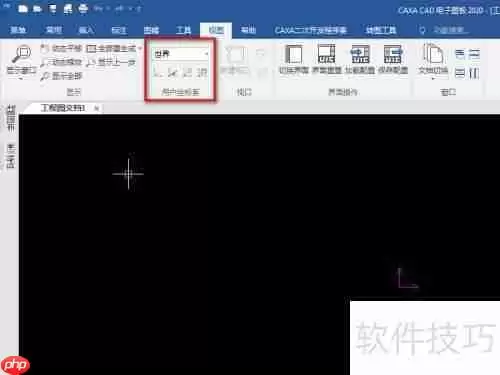Click the 加载配置 load configuration button
Screen dimensions: 500x375
pos(360,59)
